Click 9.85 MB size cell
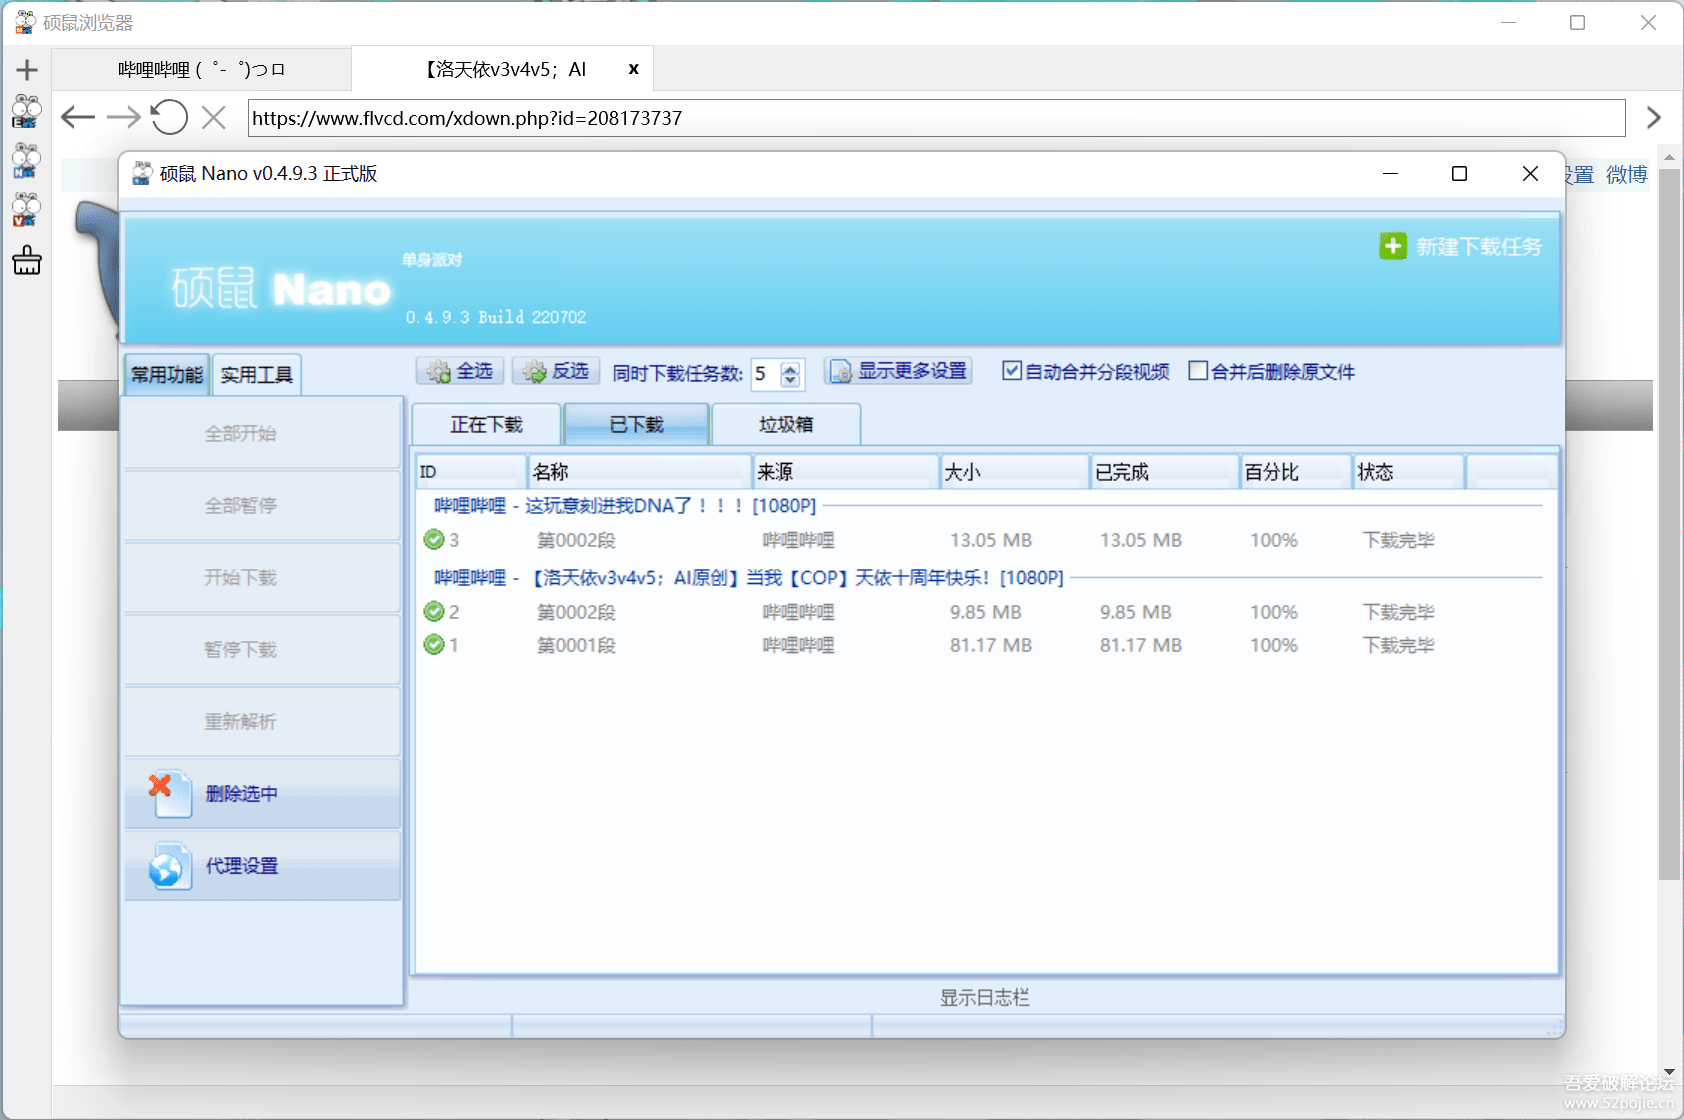Viewport: 1684px width, 1120px height. click(986, 612)
